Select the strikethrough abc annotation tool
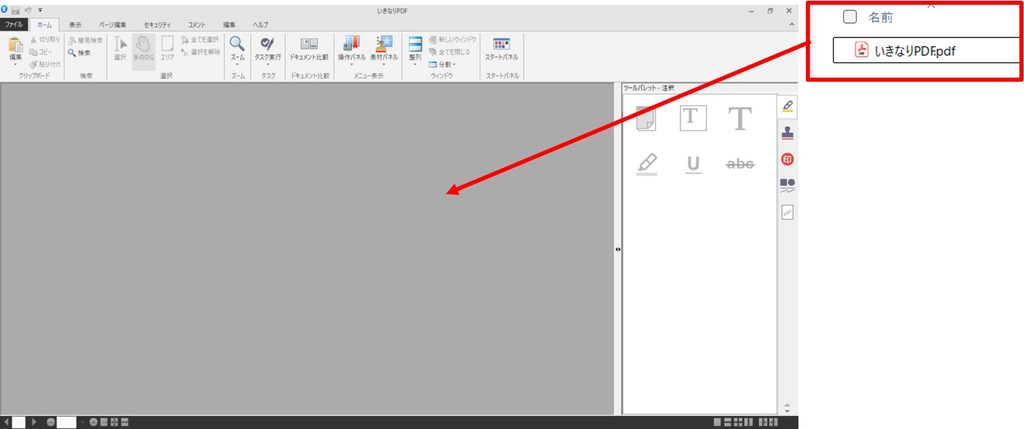The width and height of the screenshot is (1024, 429). pos(740,165)
